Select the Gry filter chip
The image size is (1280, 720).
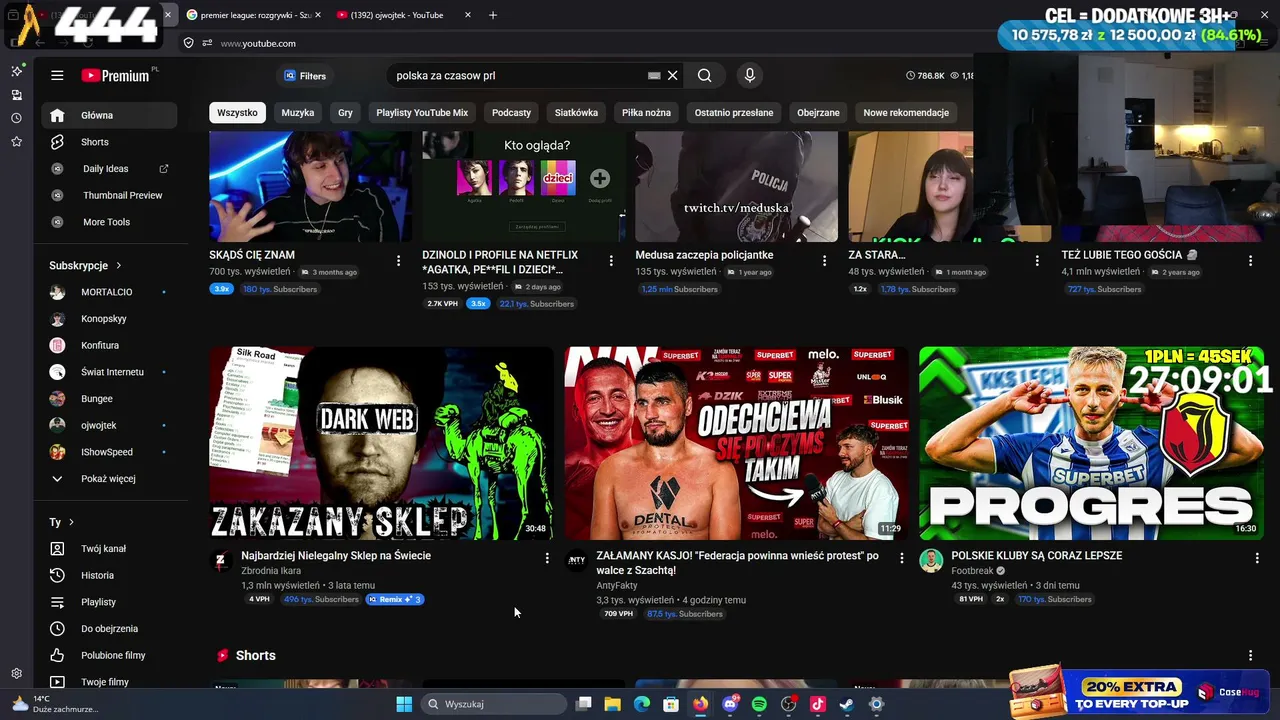[x=345, y=113]
